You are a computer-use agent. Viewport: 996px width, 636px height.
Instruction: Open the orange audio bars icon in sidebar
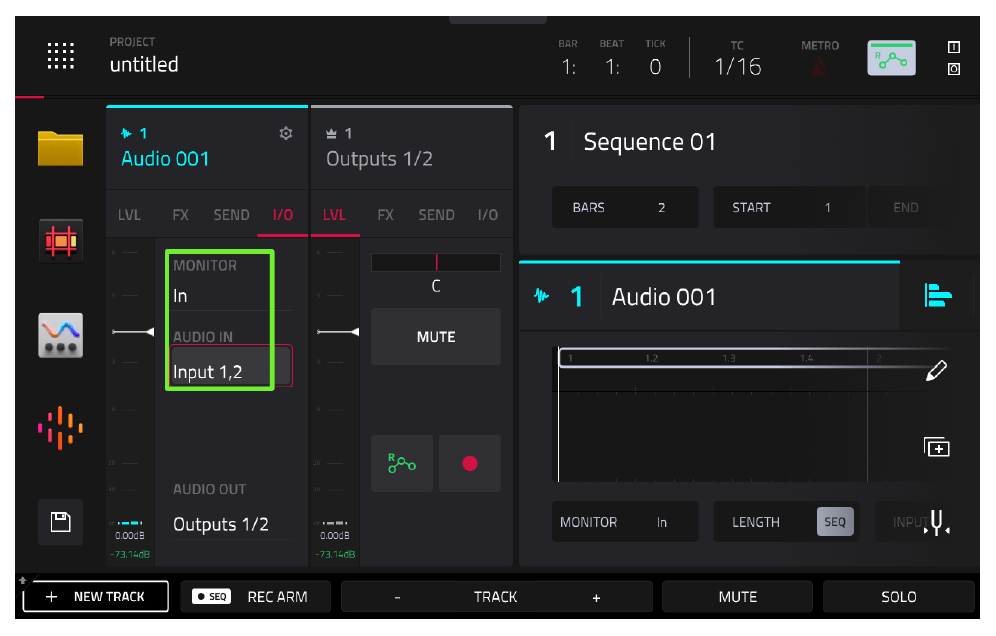[60, 428]
